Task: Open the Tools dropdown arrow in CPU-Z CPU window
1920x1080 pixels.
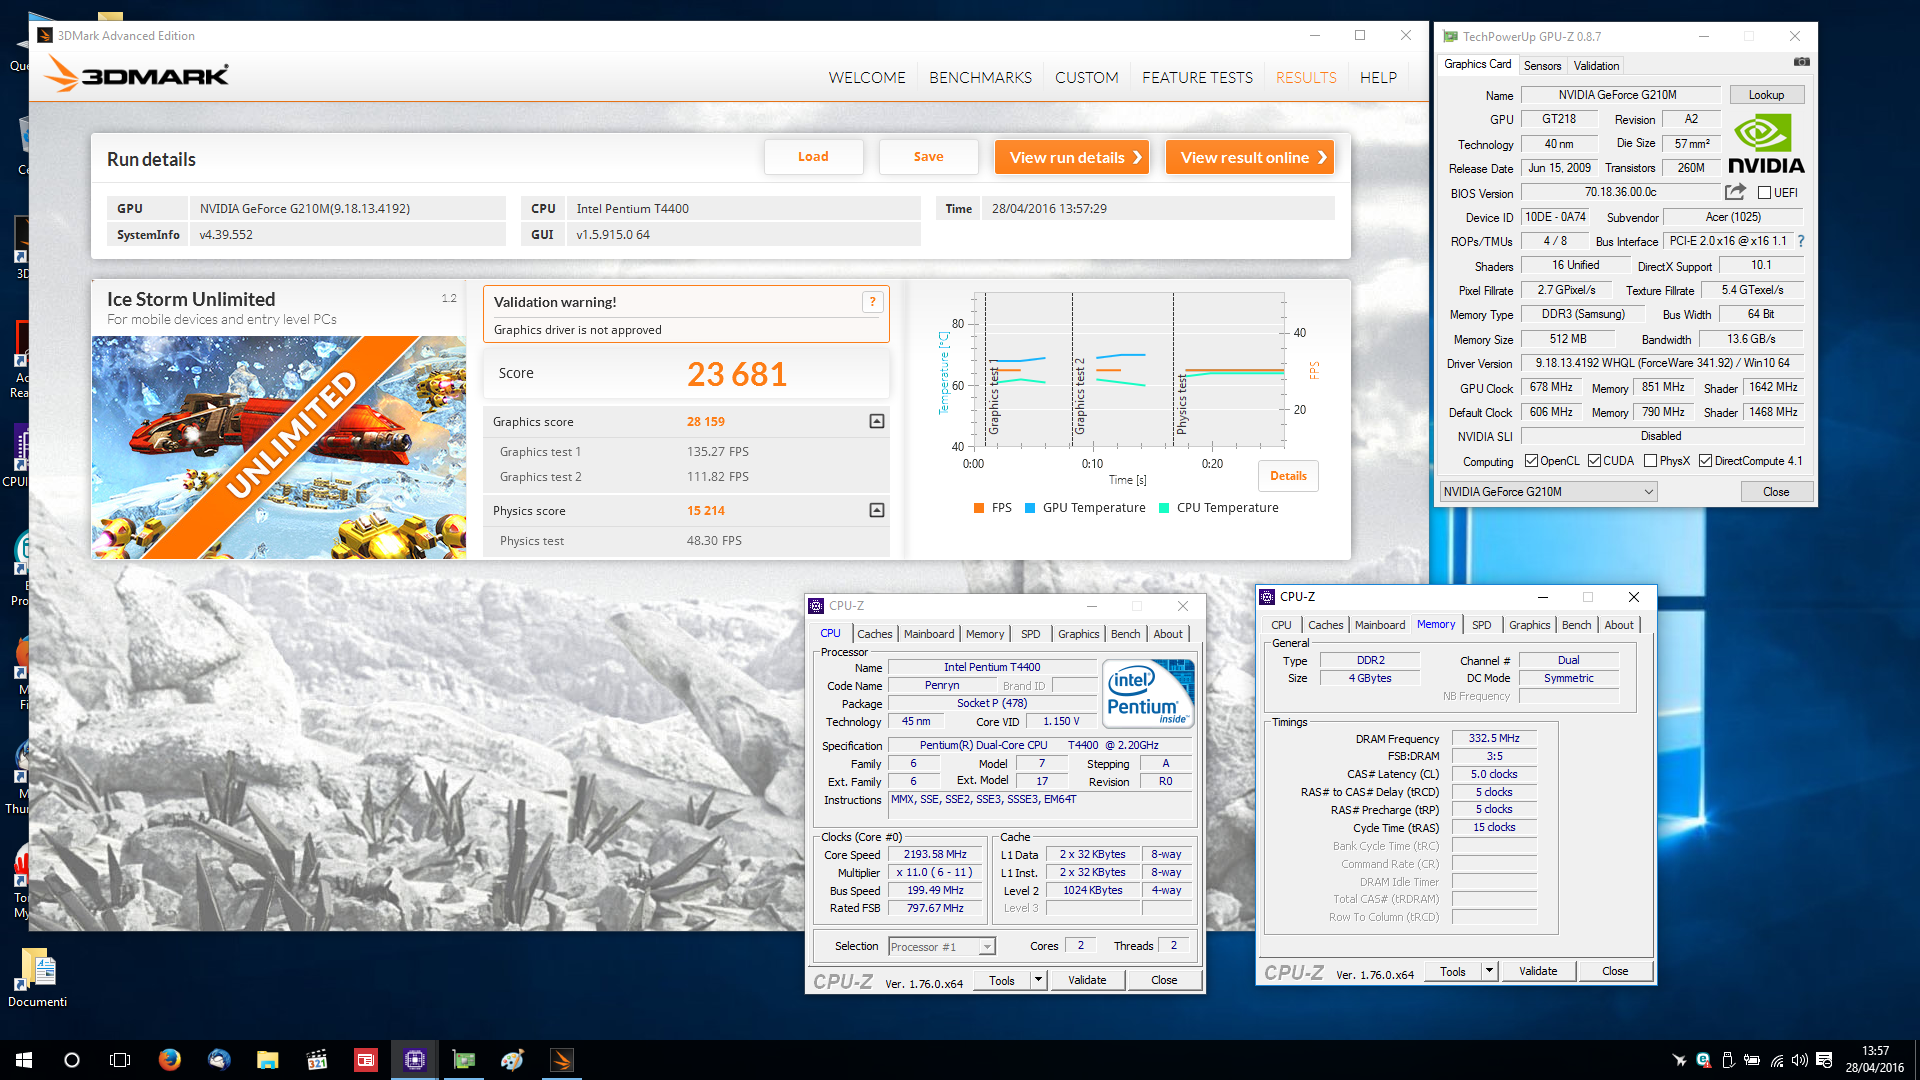Action: click(1039, 980)
